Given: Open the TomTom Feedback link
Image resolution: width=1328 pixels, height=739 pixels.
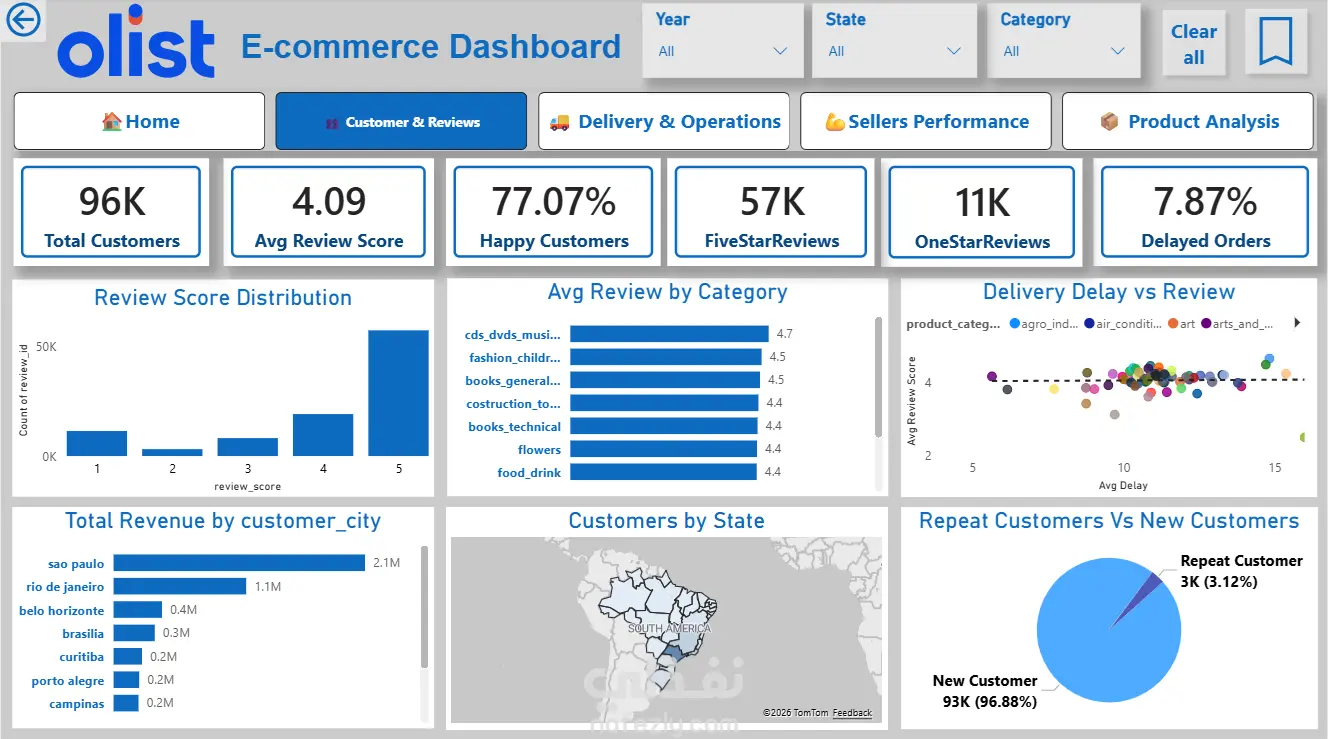Looking at the screenshot, I should pos(852,713).
